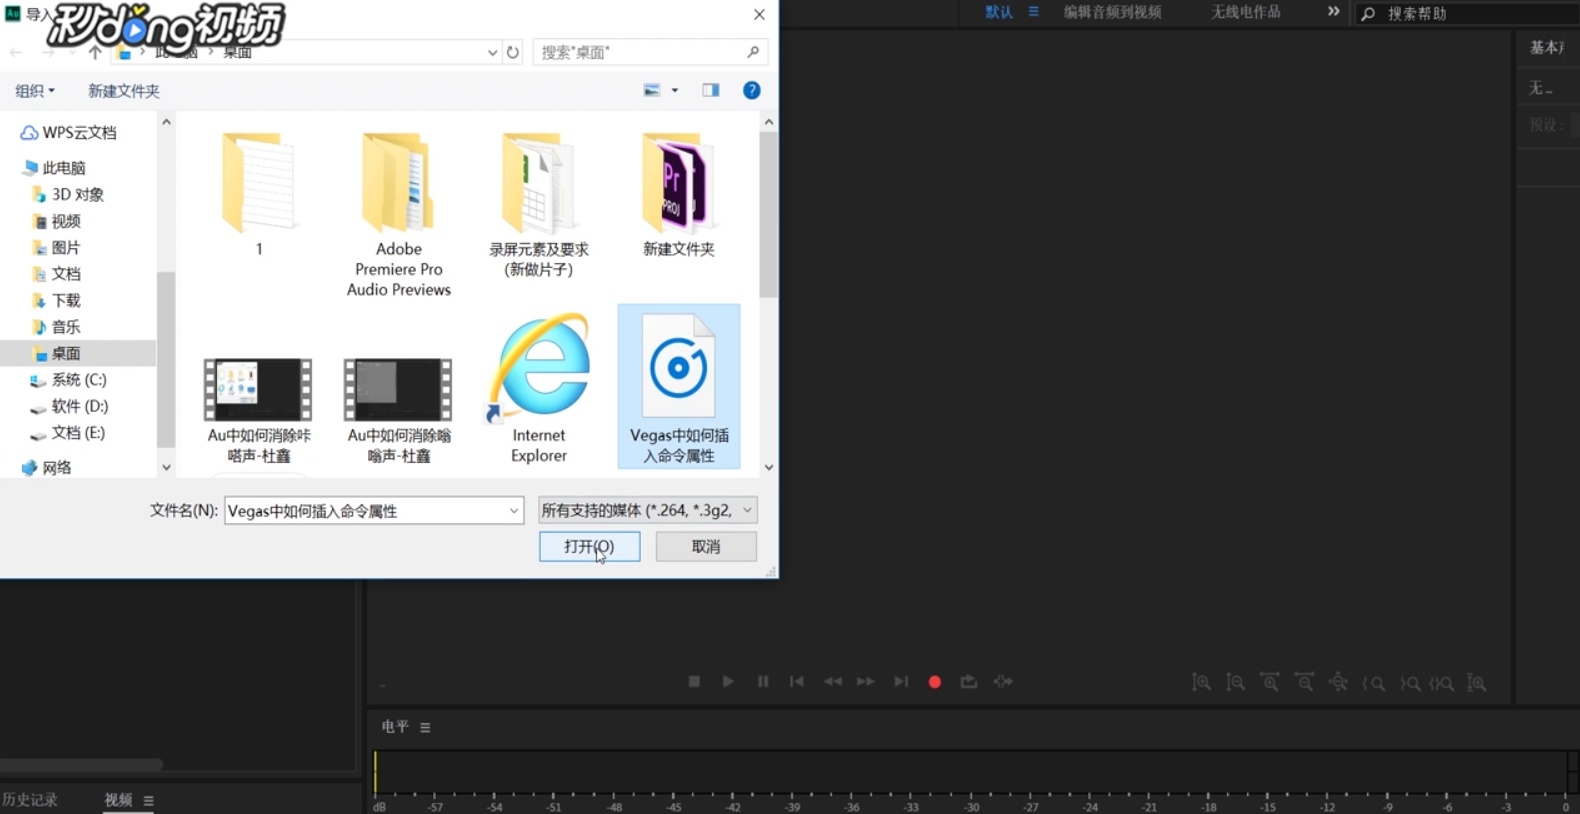Open the 历史记录 panel tab

pyautogui.click(x=30, y=800)
